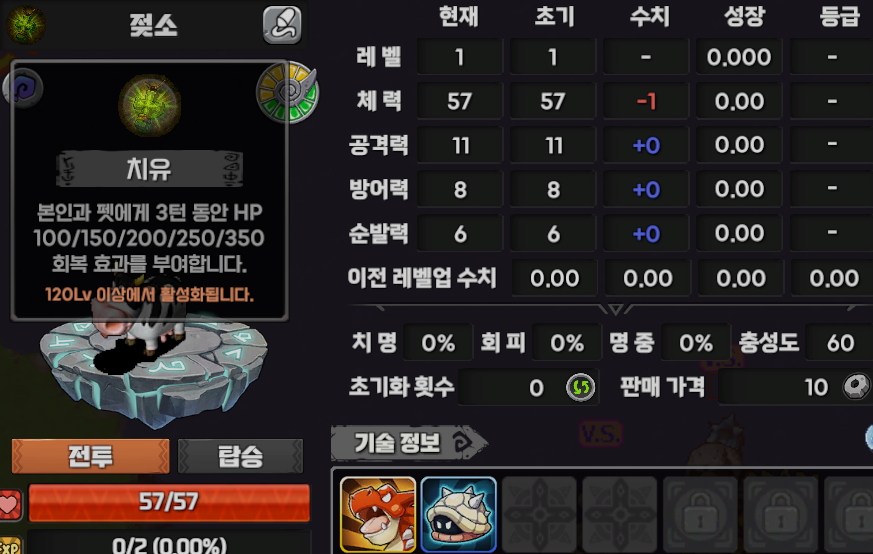Switch to the 전투 tab
The width and height of the screenshot is (873, 554).
pos(90,456)
